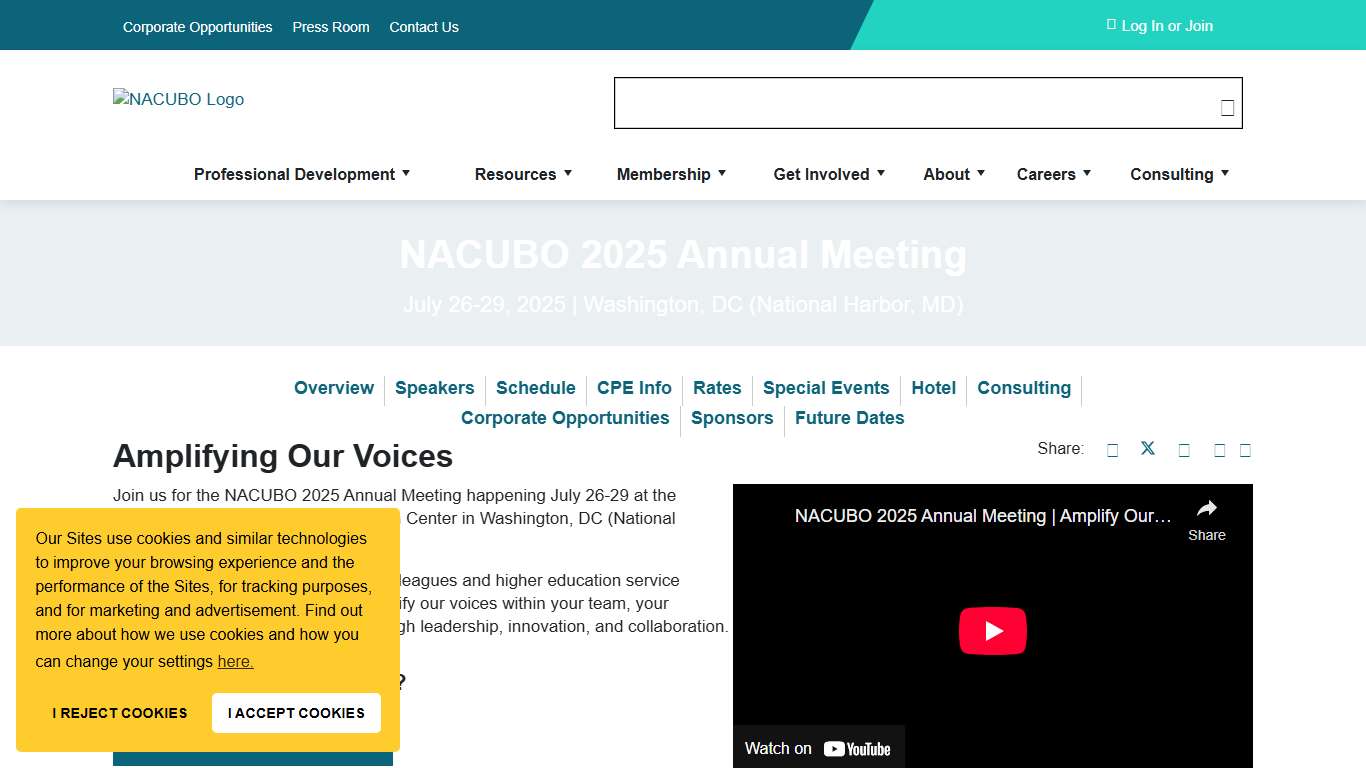Click the last share icon in the share row
The image size is (1366, 768).
(1244, 450)
